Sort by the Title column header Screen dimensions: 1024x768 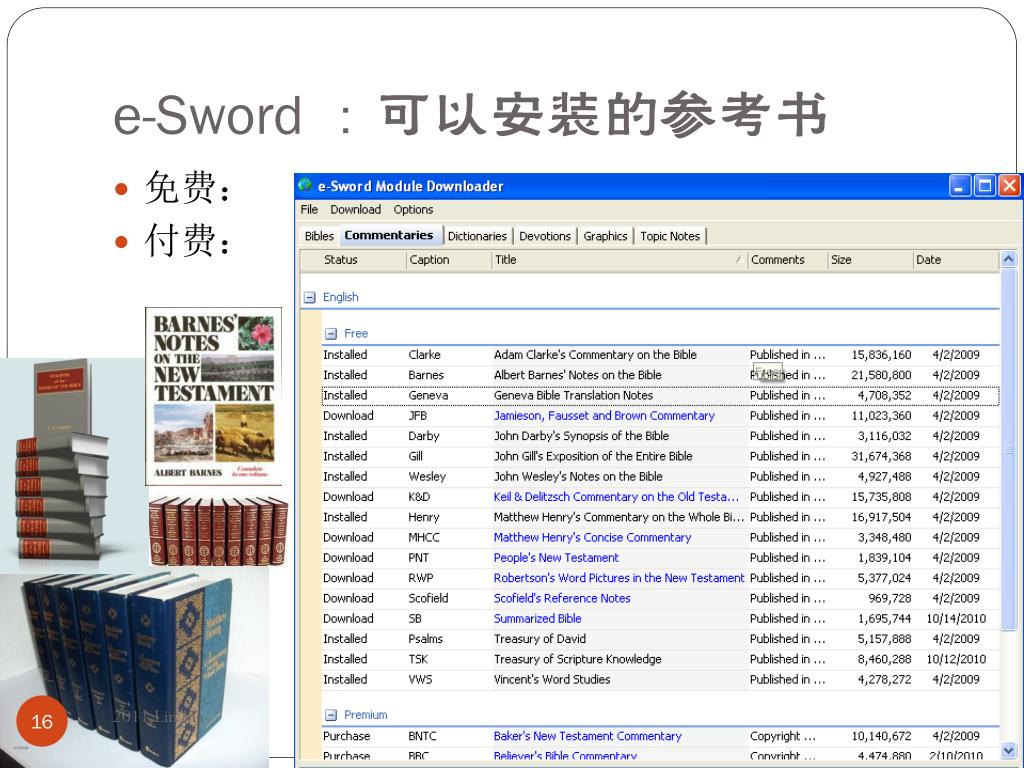619,260
